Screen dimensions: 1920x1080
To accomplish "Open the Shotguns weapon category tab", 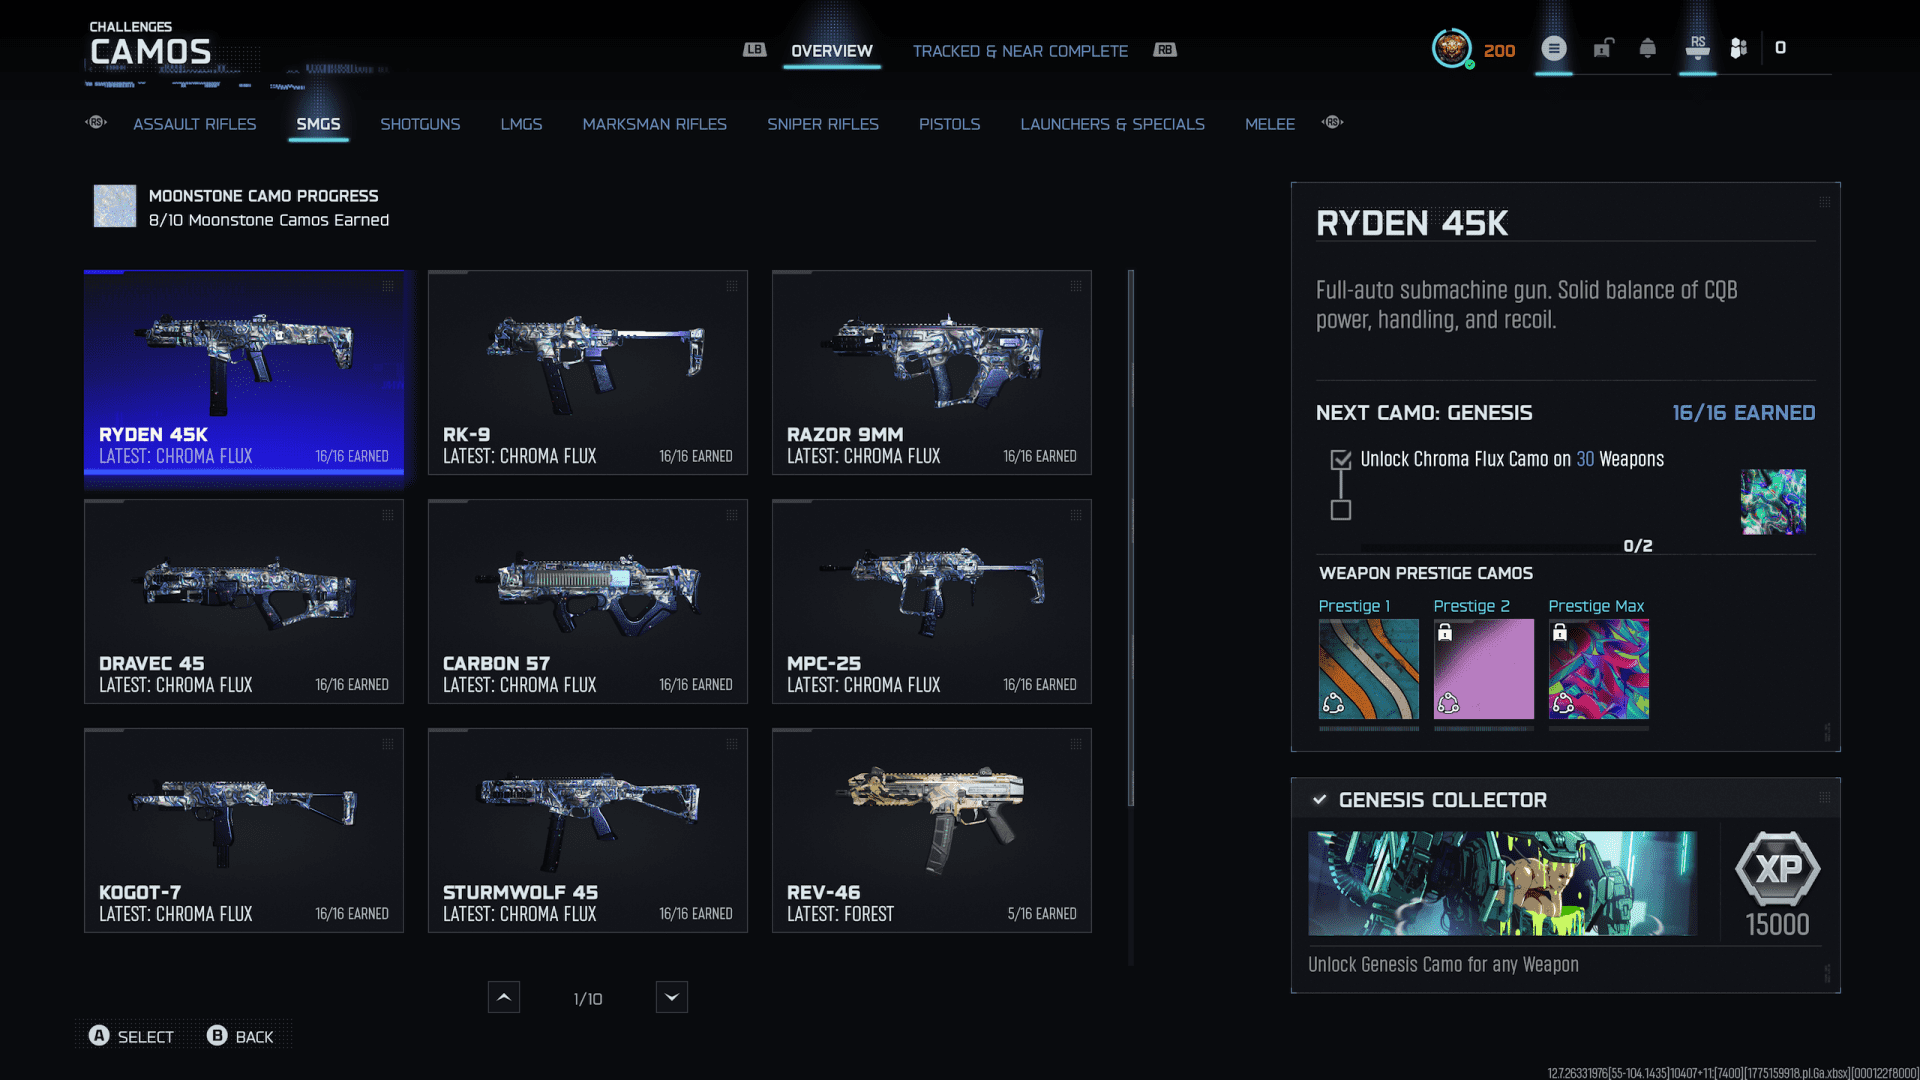I will click(x=420, y=124).
